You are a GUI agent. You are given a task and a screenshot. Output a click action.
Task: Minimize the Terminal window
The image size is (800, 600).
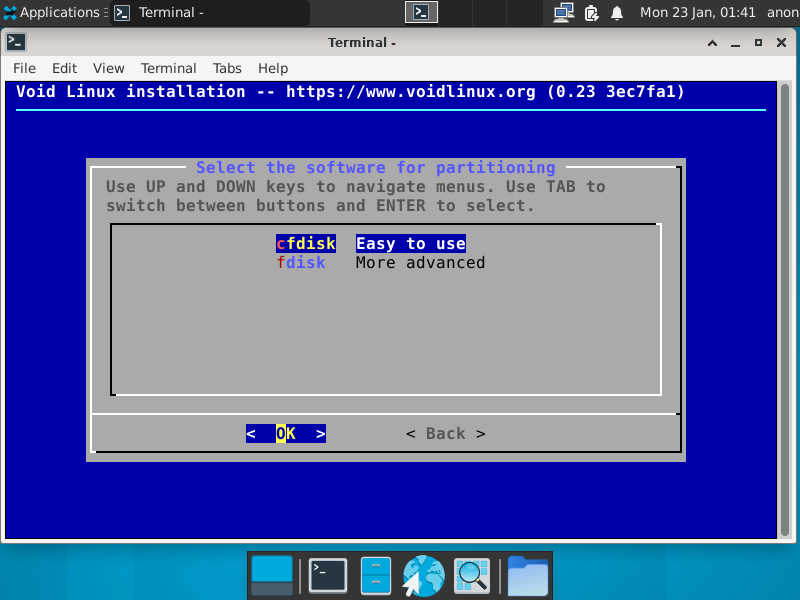(735, 43)
